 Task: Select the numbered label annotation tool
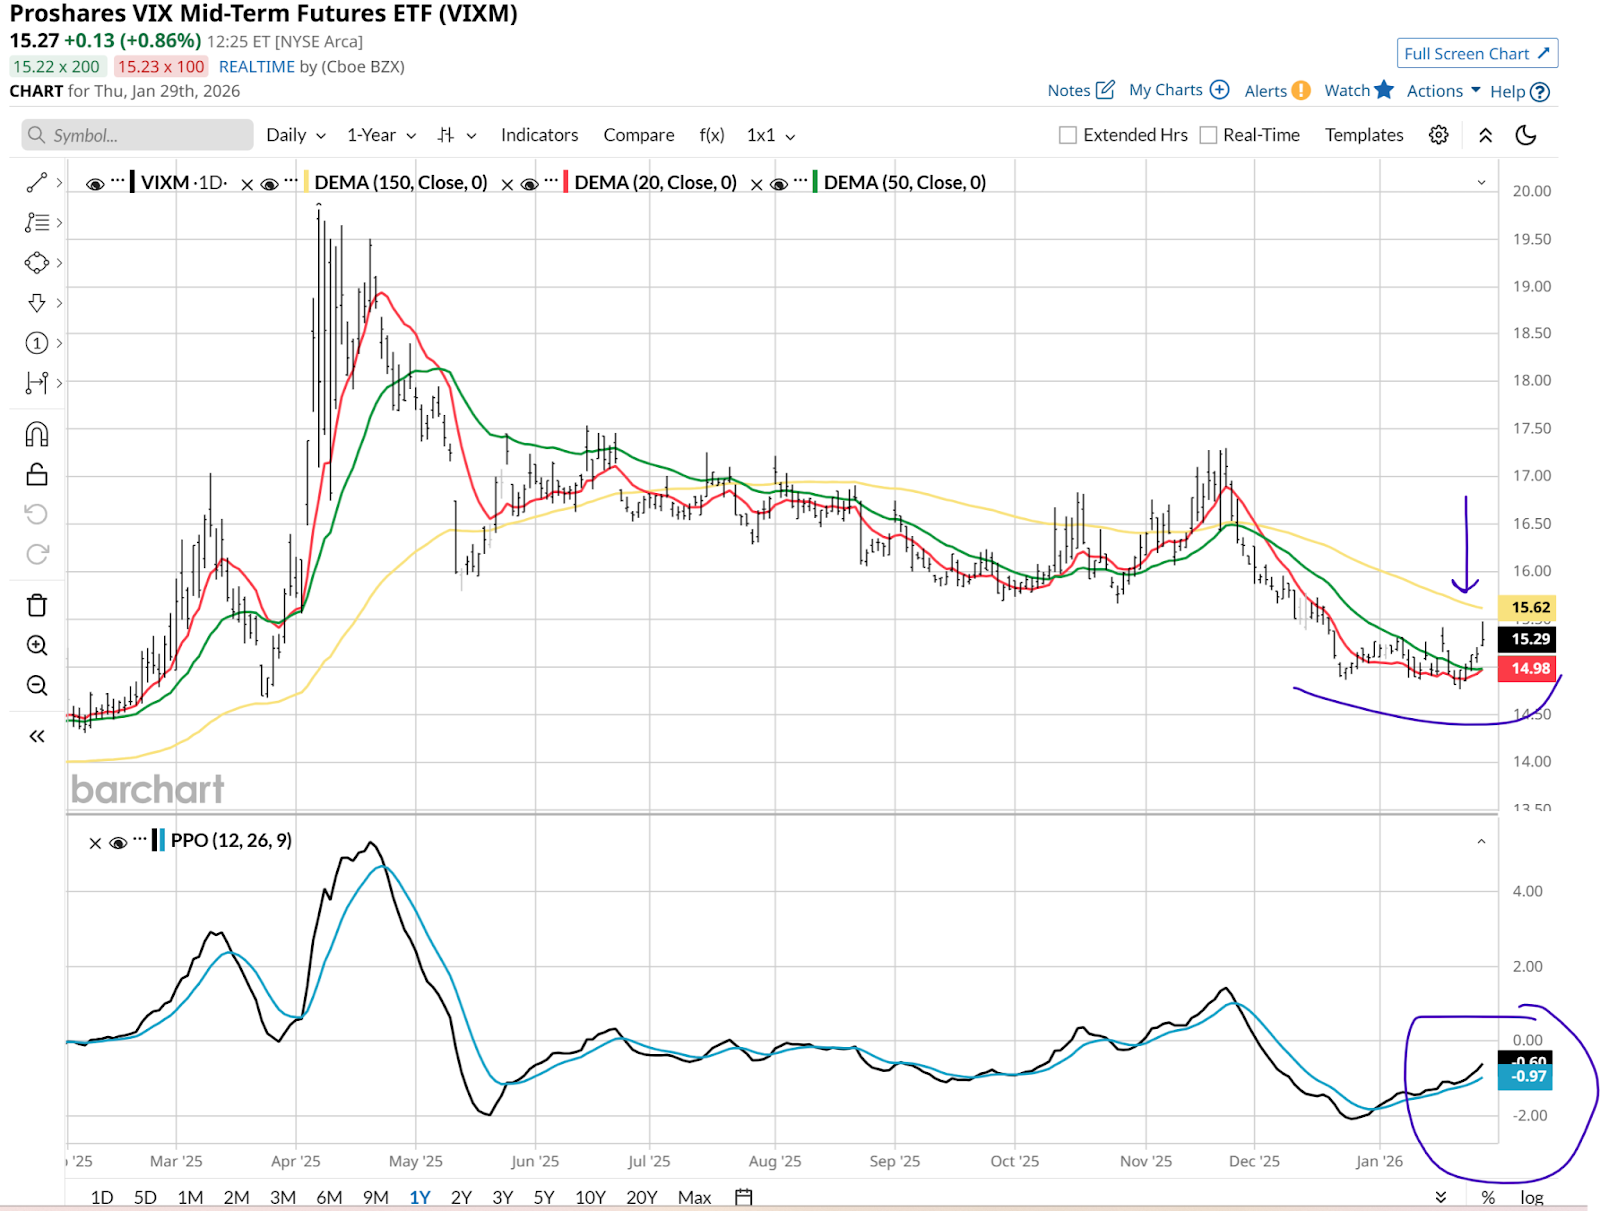coord(37,343)
